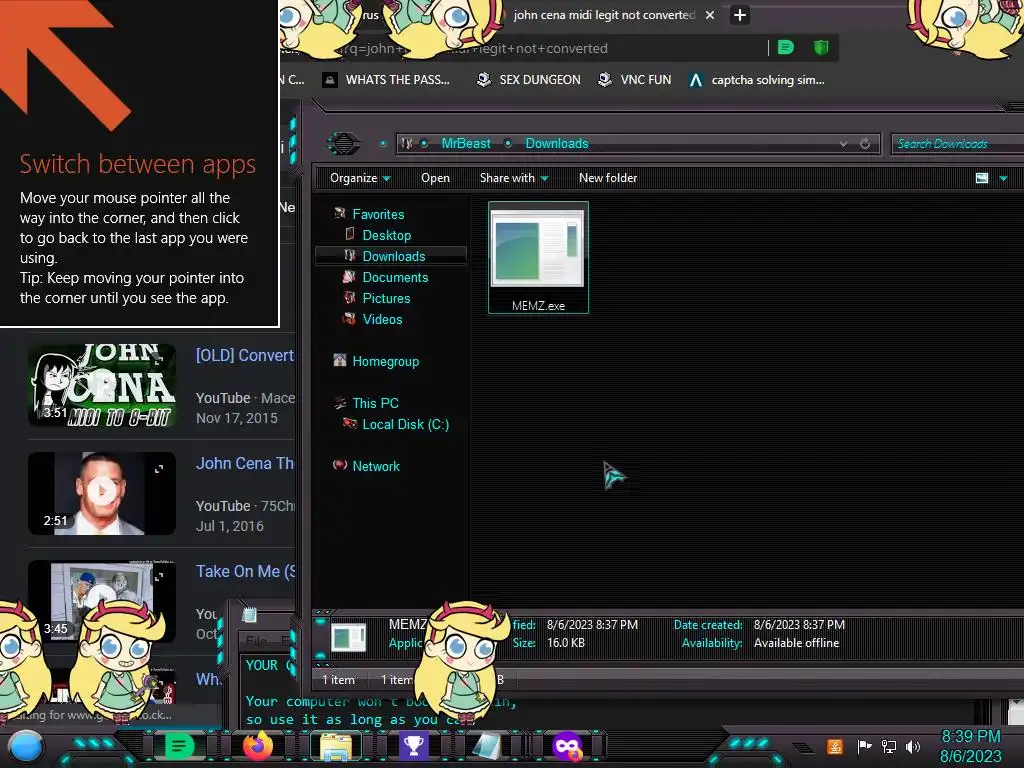Select Documents in the navigation pane
Image resolution: width=1024 pixels, height=768 pixels.
pyautogui.click(x=395, y=277)
